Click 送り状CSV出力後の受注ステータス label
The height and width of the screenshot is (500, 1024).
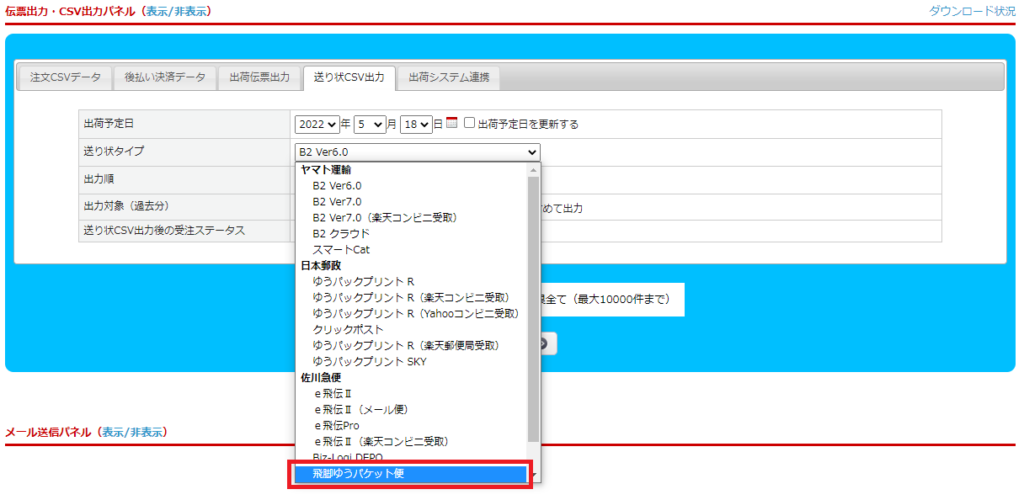pos(165,230)
